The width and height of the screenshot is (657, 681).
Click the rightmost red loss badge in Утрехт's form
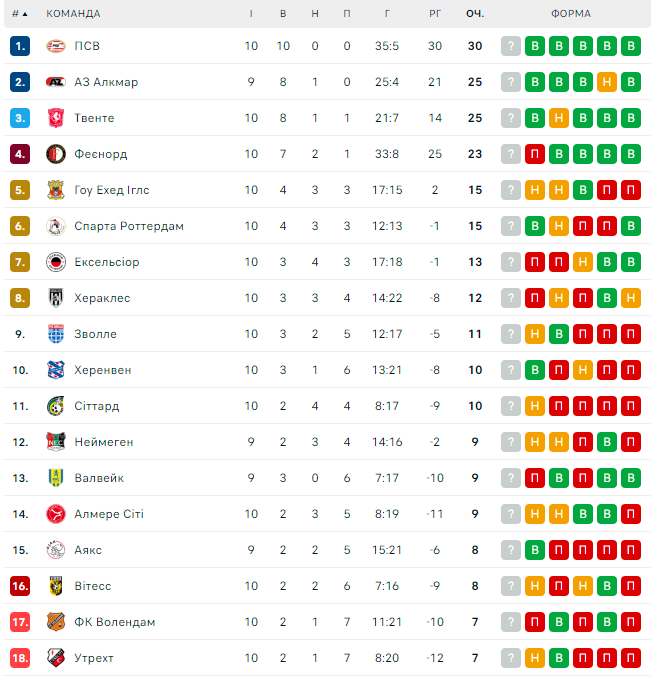[x=630, y=658]
